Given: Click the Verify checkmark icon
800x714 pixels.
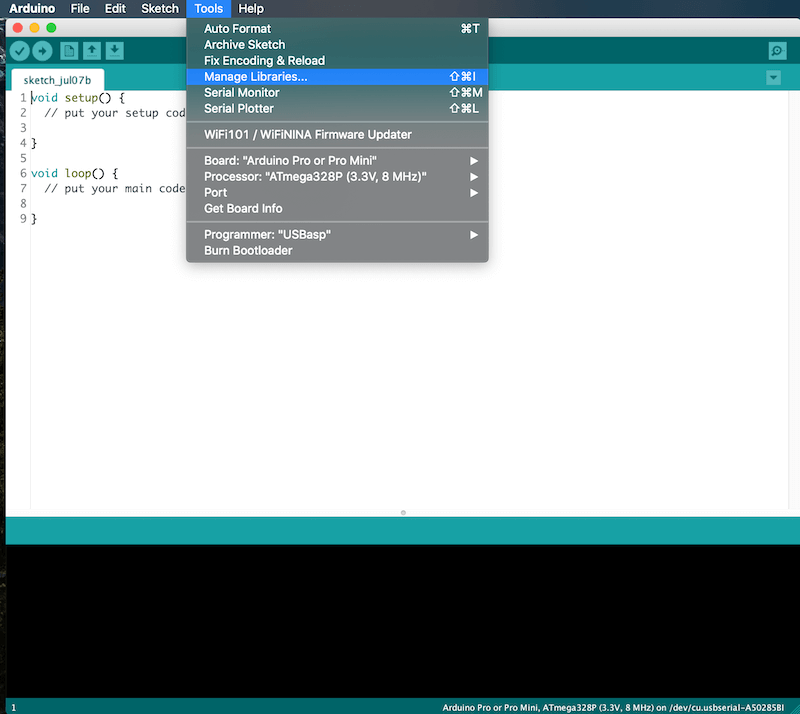Looking at the screenshot, I should pos(20,51).
